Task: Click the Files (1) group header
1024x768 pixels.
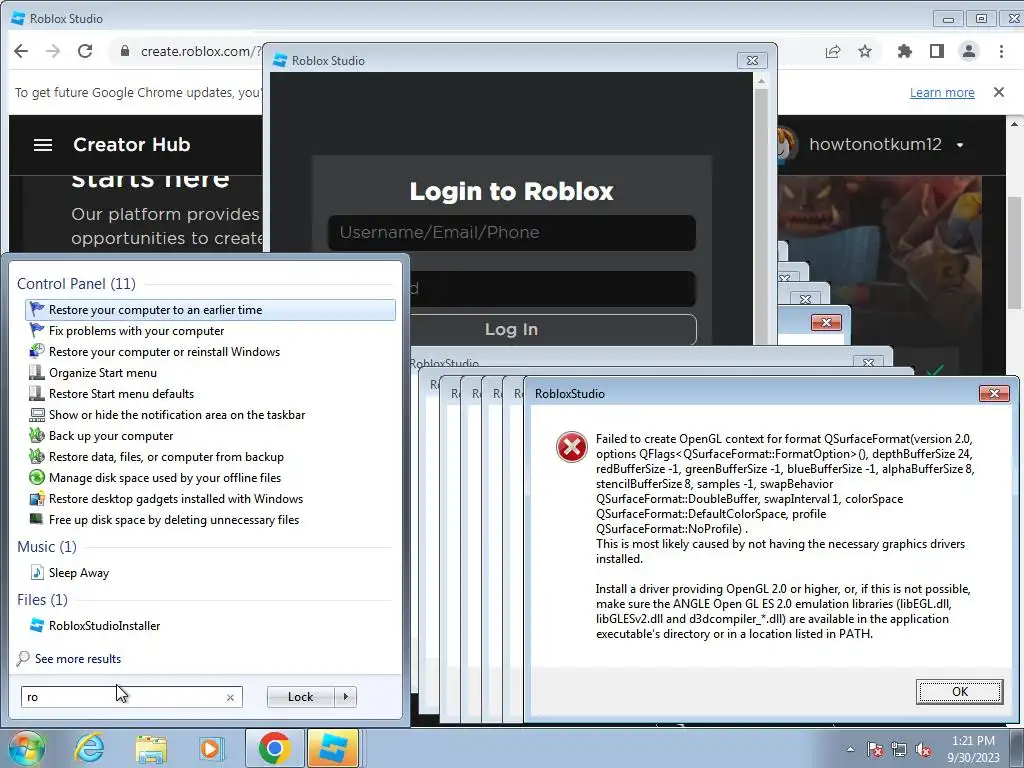Action: tap(42, 600)
